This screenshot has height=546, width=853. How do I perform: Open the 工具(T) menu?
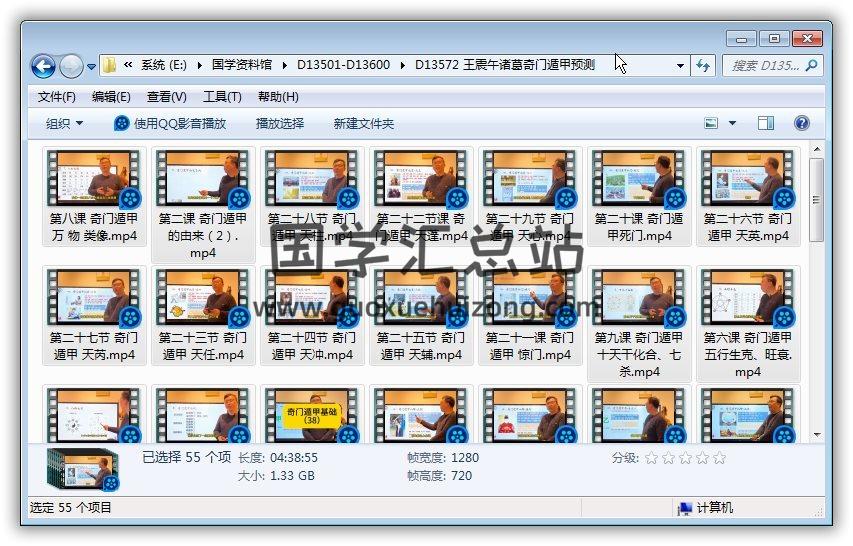(222, 97)
